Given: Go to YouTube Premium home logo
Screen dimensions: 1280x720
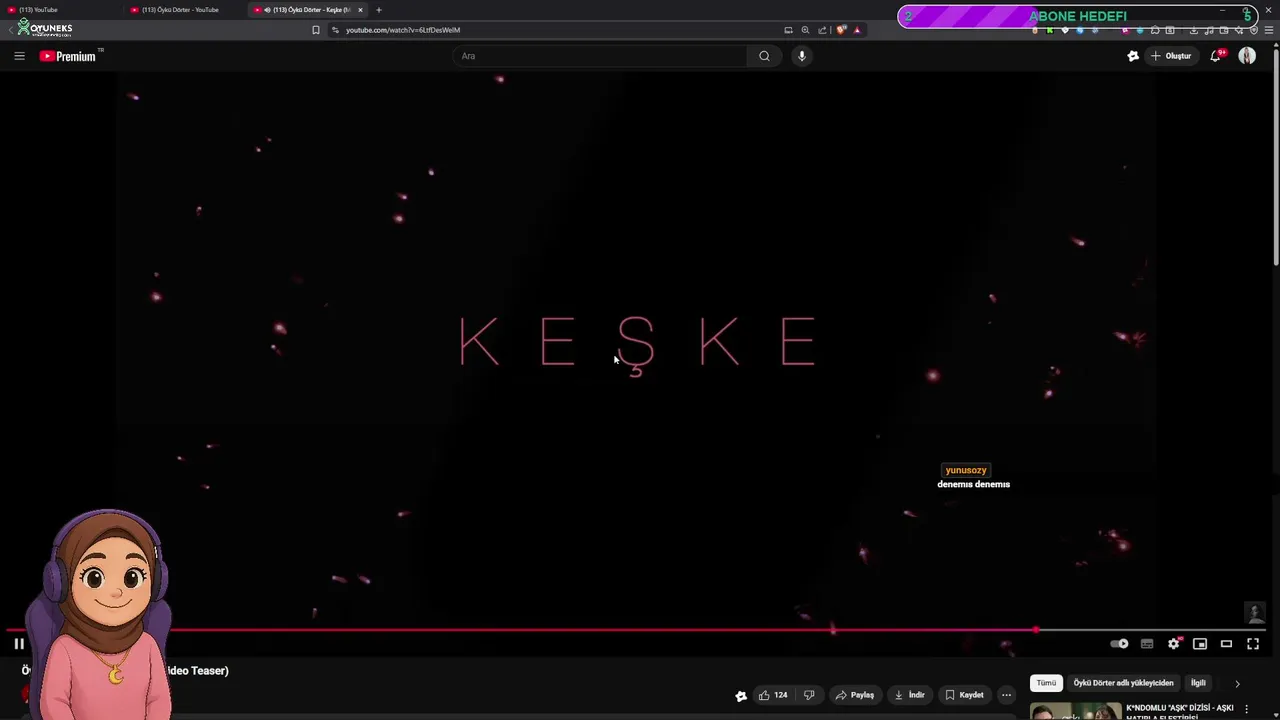Looking at the screenshot, I should tap(68, 56).
